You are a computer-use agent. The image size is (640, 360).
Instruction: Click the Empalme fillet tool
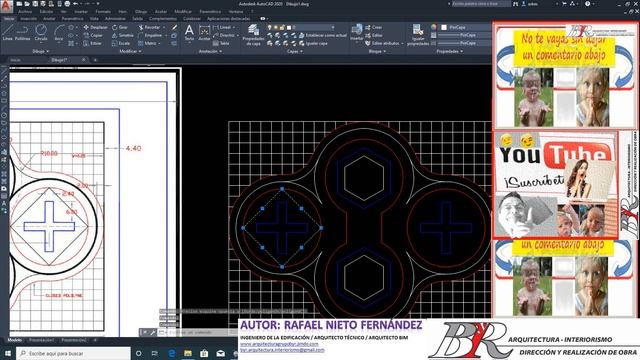coord(150,36)
